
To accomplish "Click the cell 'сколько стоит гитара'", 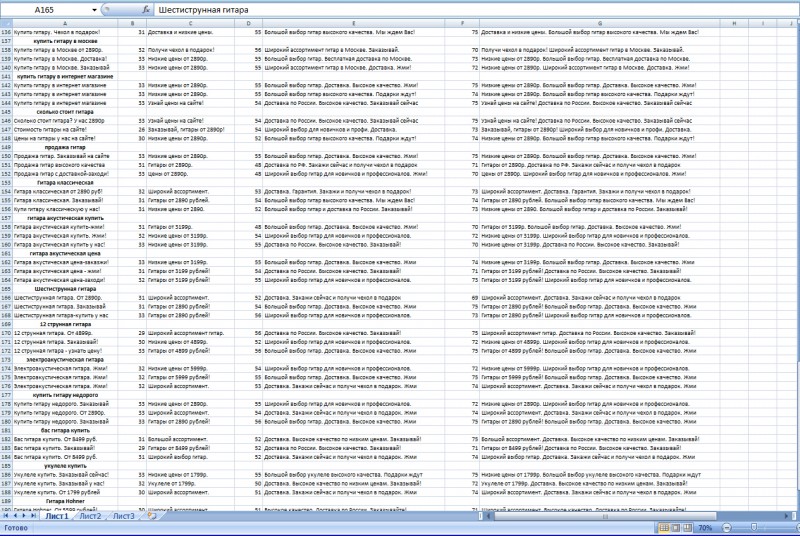I will click(x=65, y=112).
